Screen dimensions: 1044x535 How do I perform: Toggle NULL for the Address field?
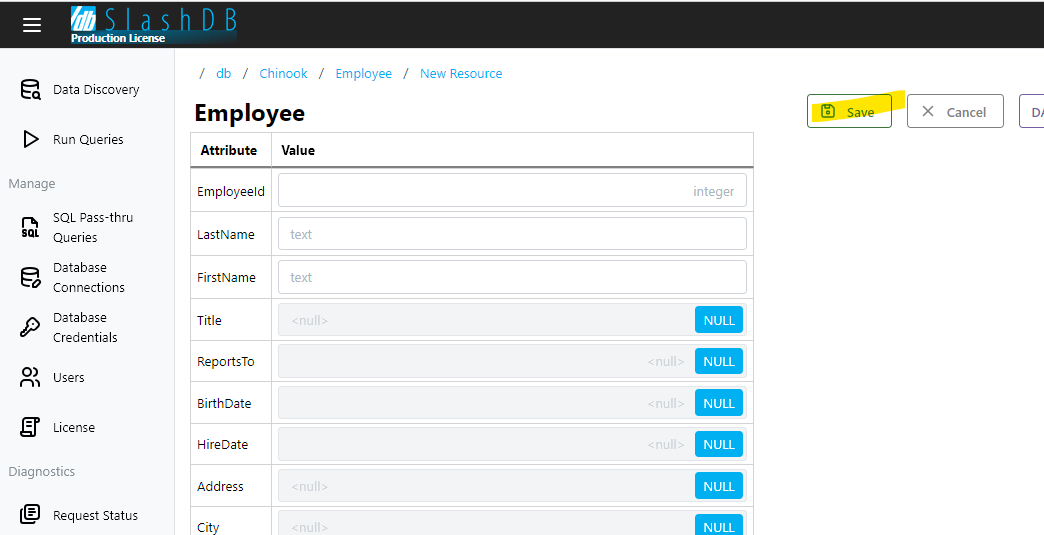(x=718, y=486)
